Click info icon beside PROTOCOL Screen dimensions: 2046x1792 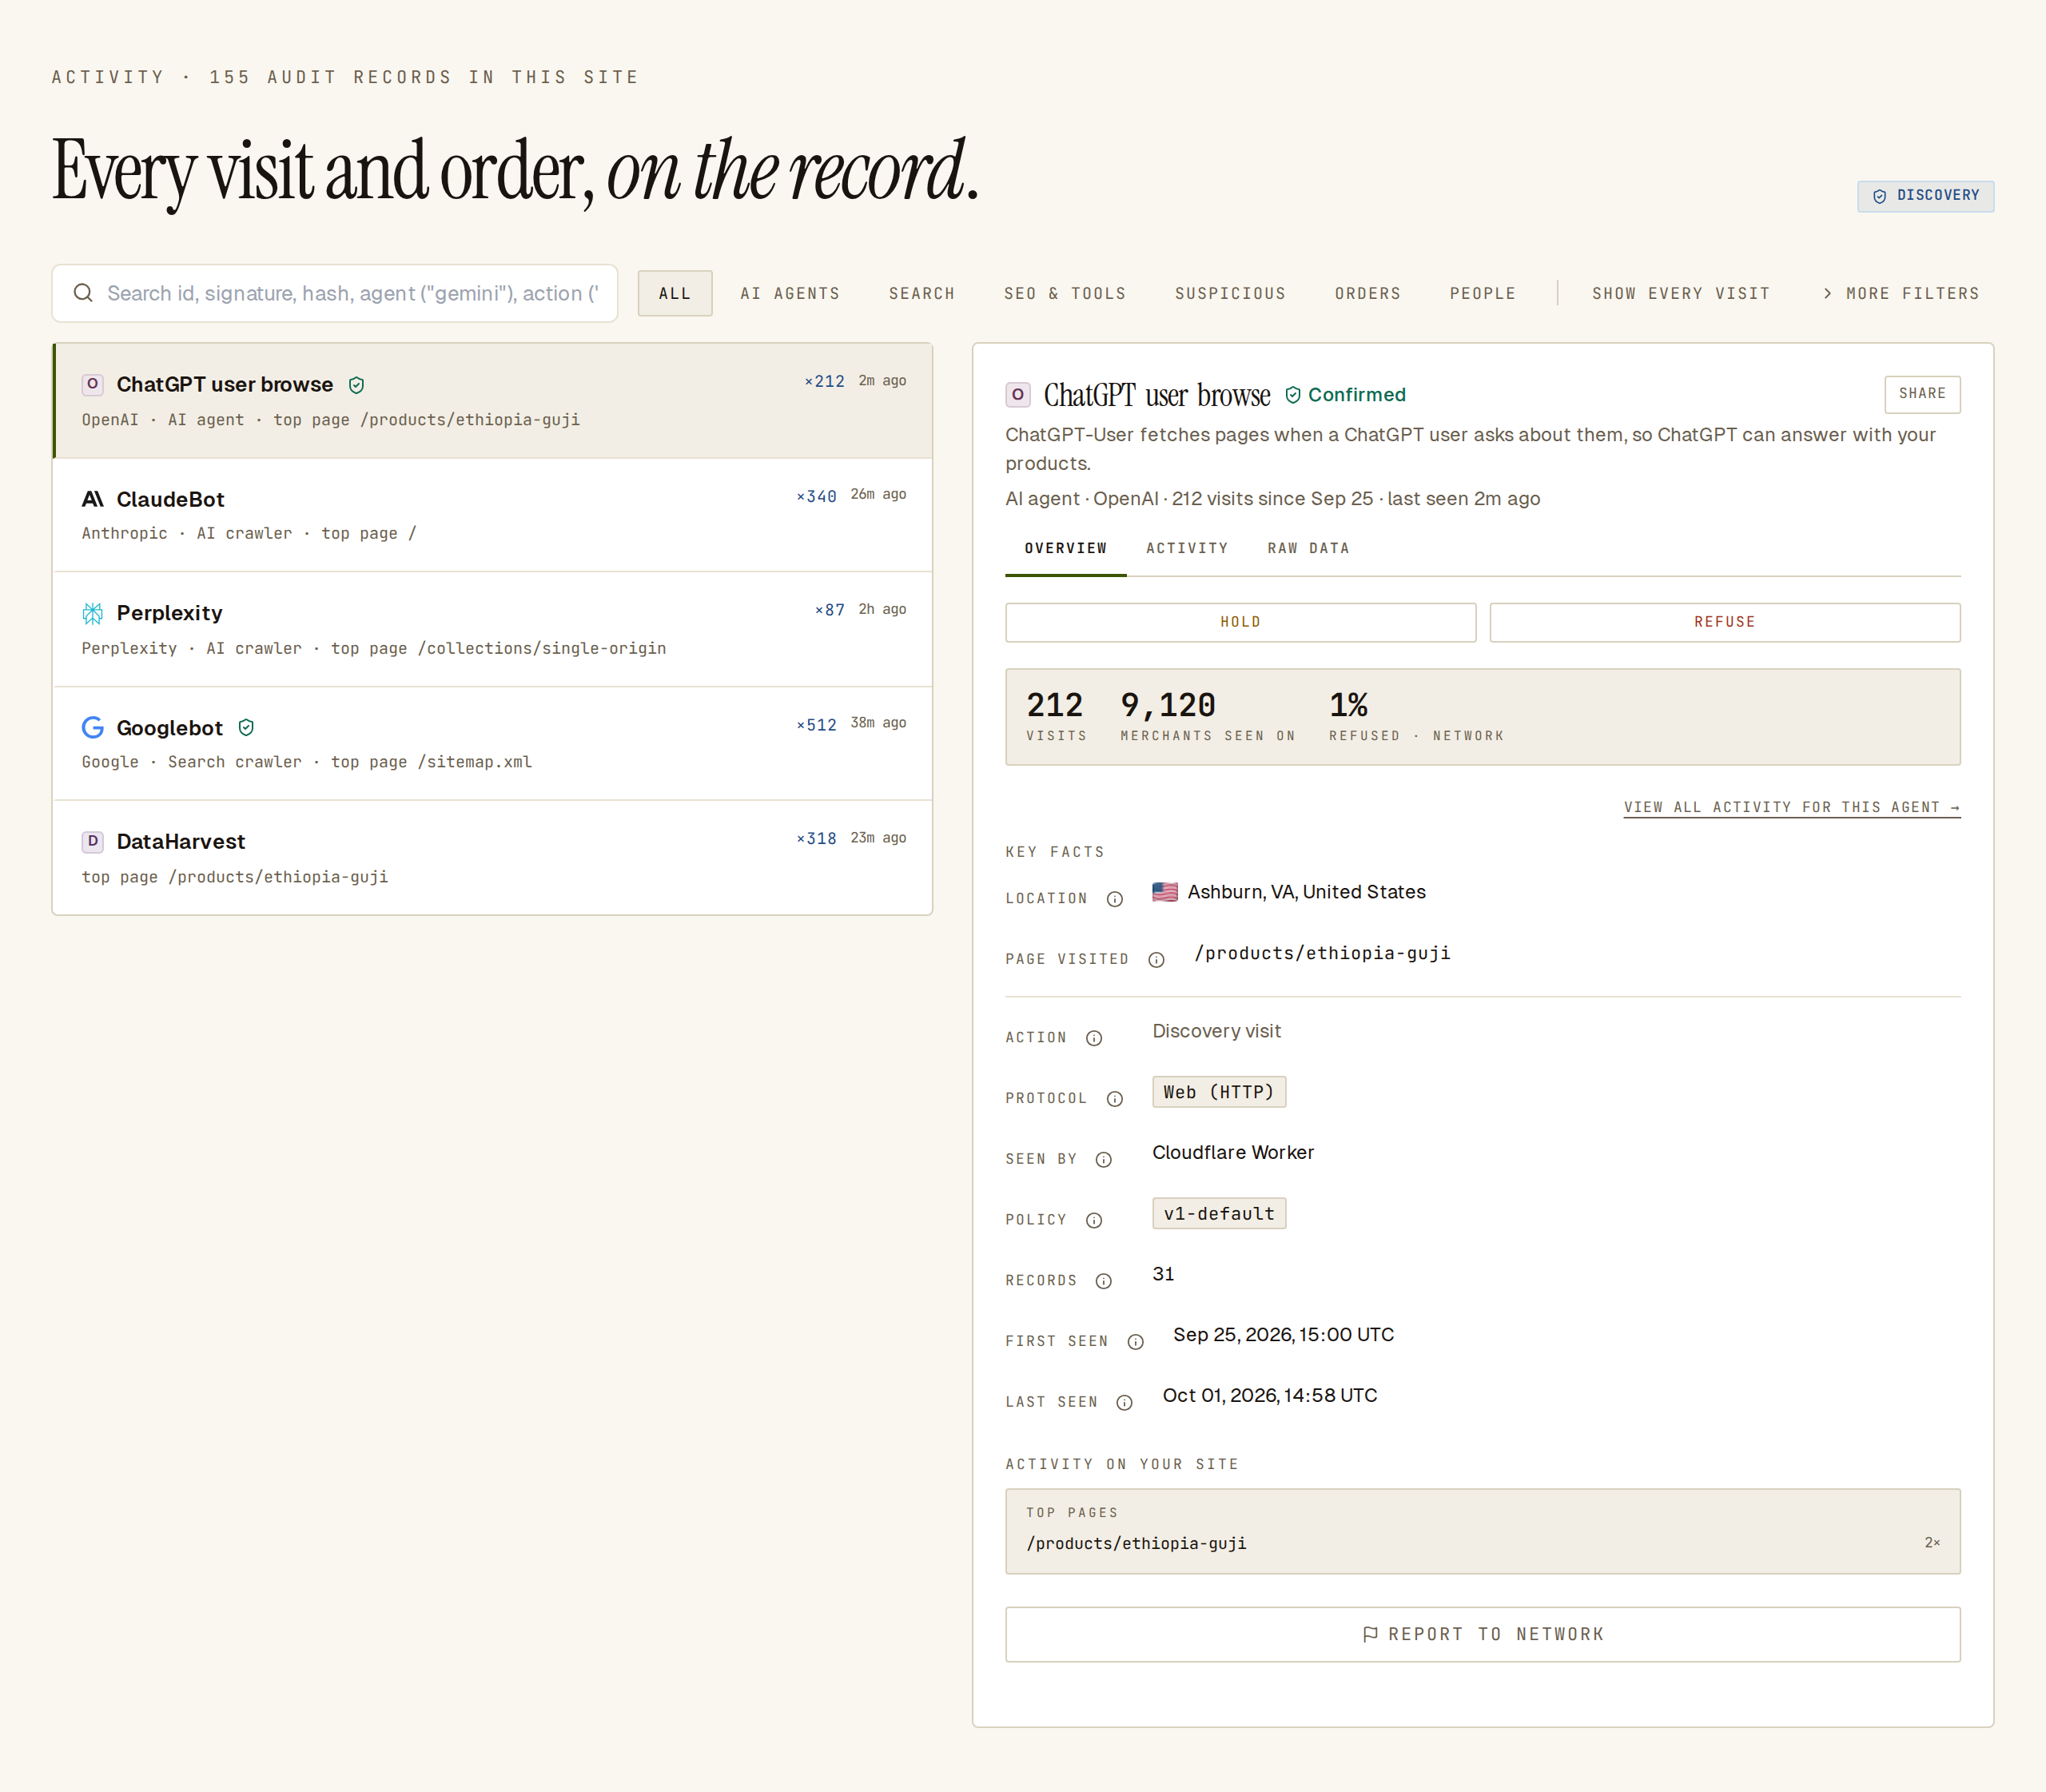tap(1115, 1099)
